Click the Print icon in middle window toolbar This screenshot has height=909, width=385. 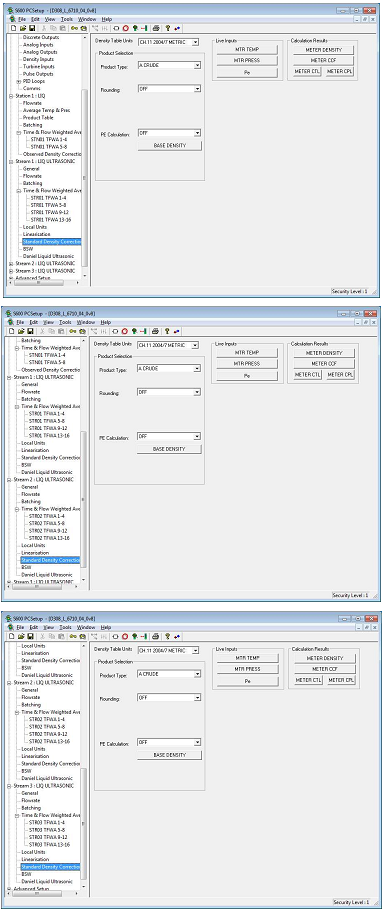(155, 331)
